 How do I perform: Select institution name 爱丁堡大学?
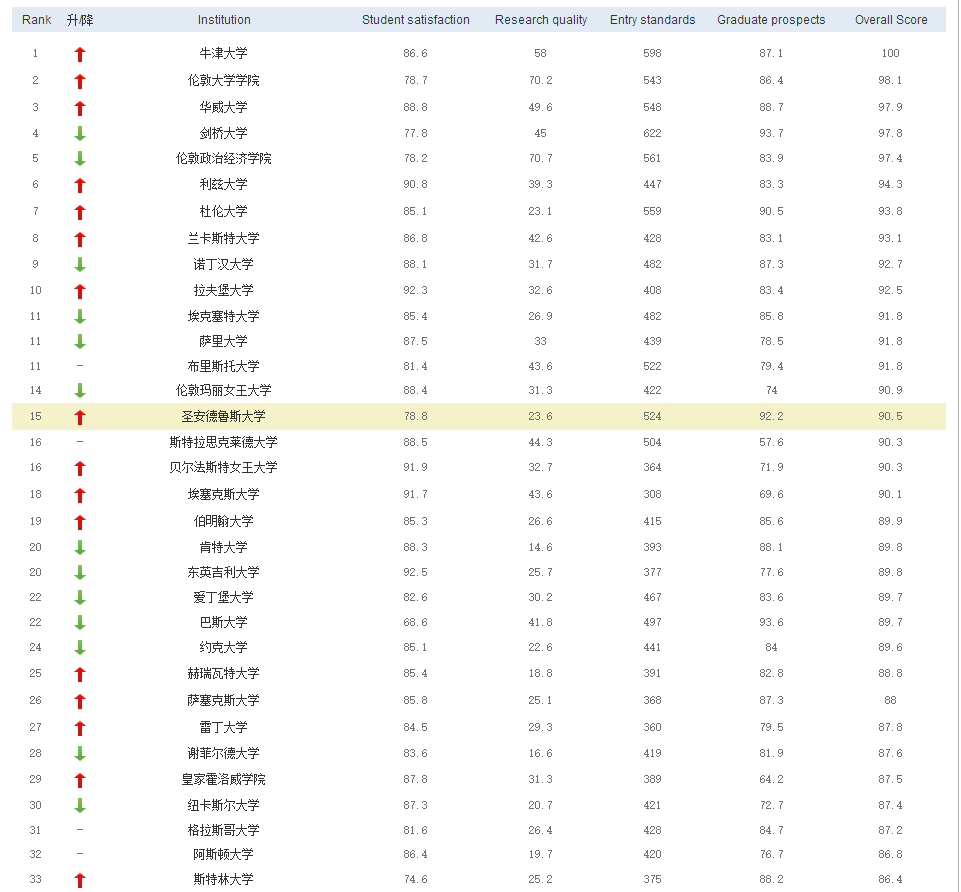(x=224, y=597)
